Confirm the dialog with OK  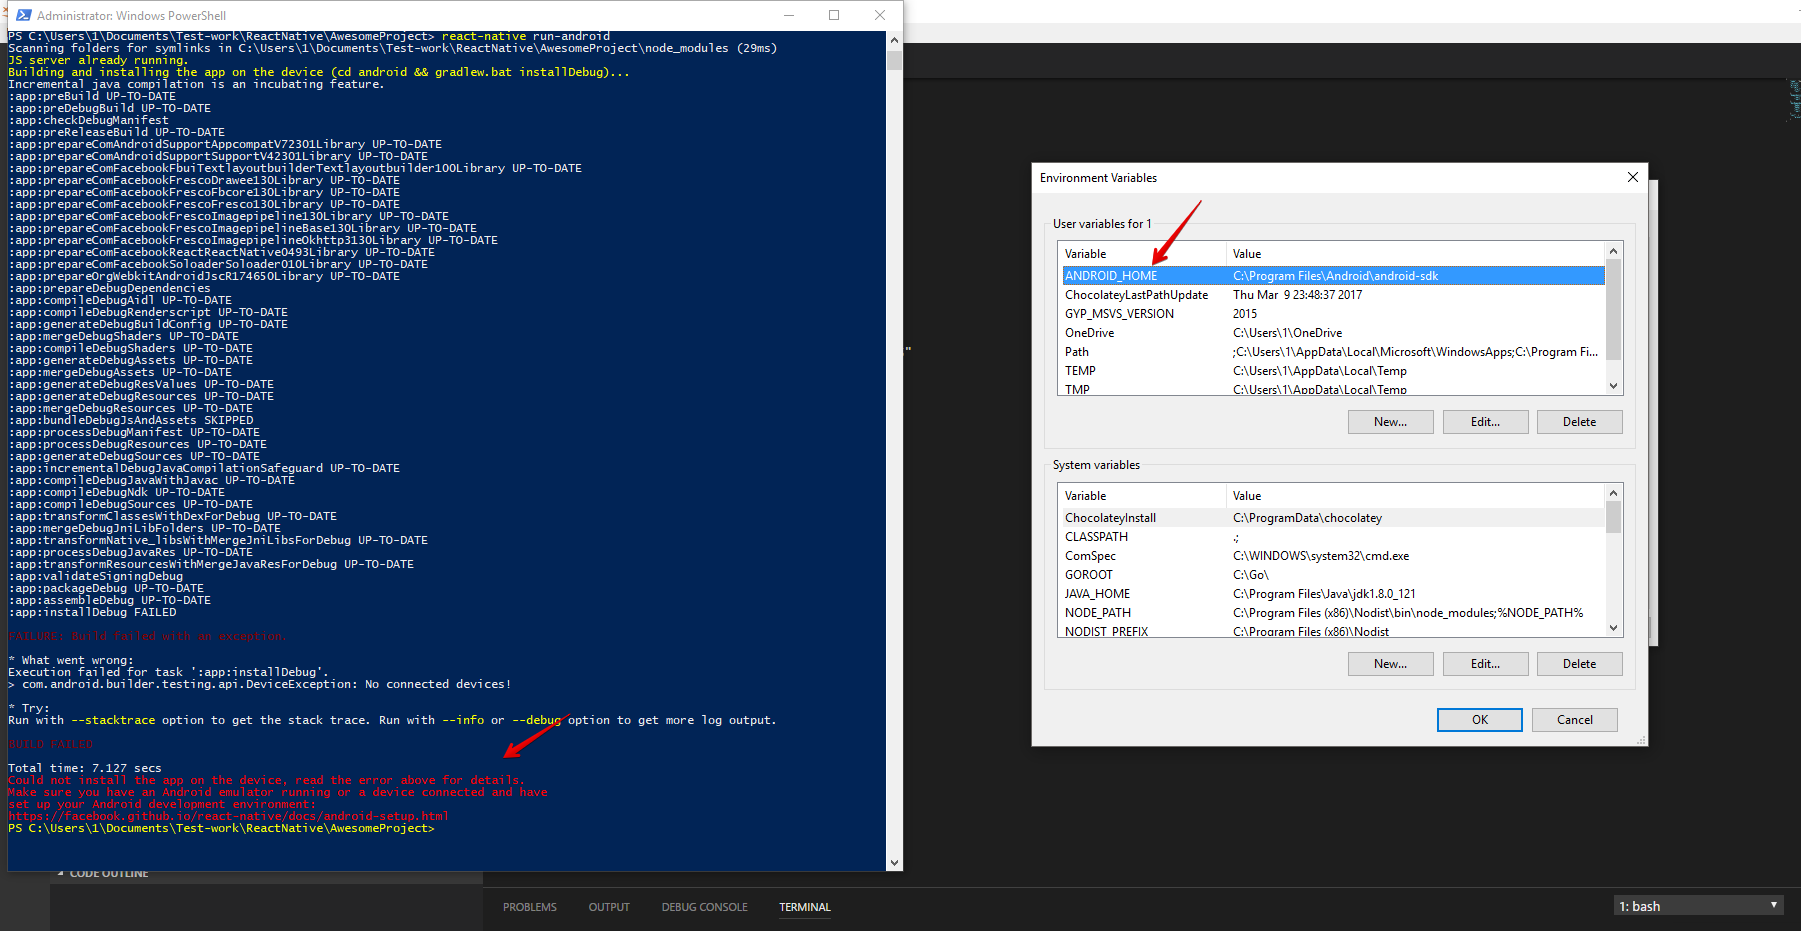(x=1479, y=720)
